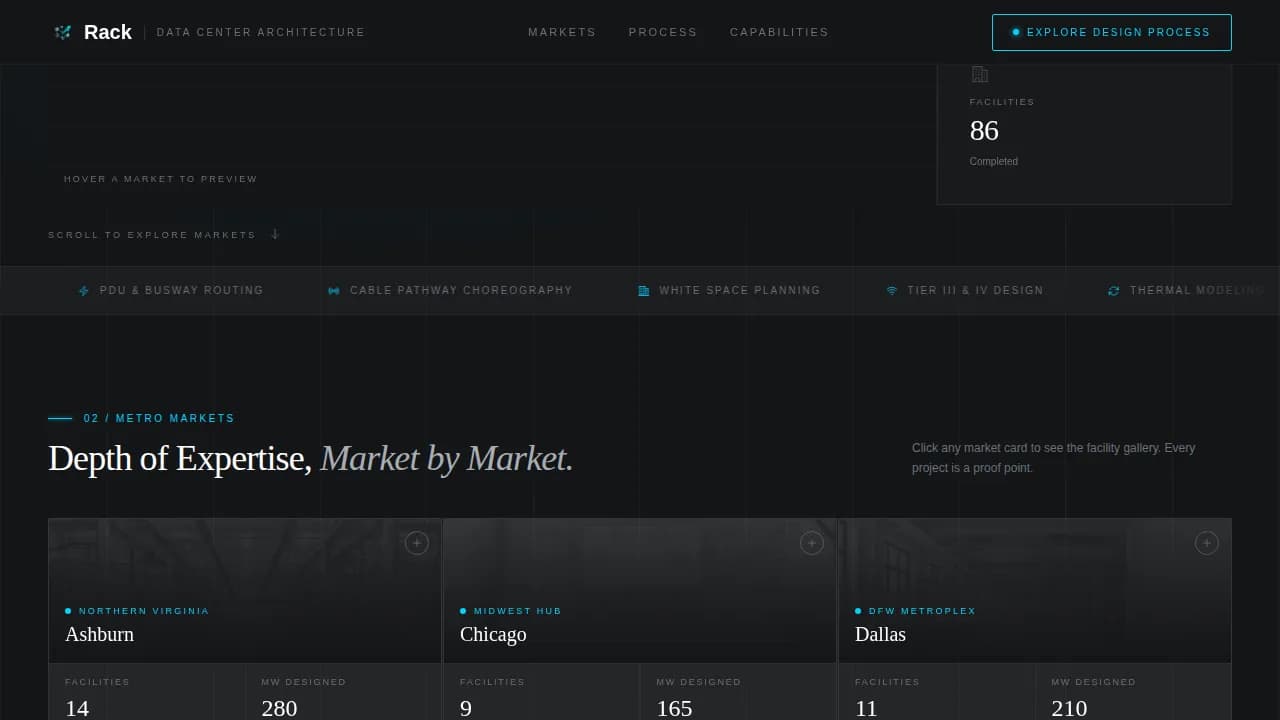Click 'NORTHERN VIRGINIA' label
This screenshot has height=720, width=1280.
144,611
